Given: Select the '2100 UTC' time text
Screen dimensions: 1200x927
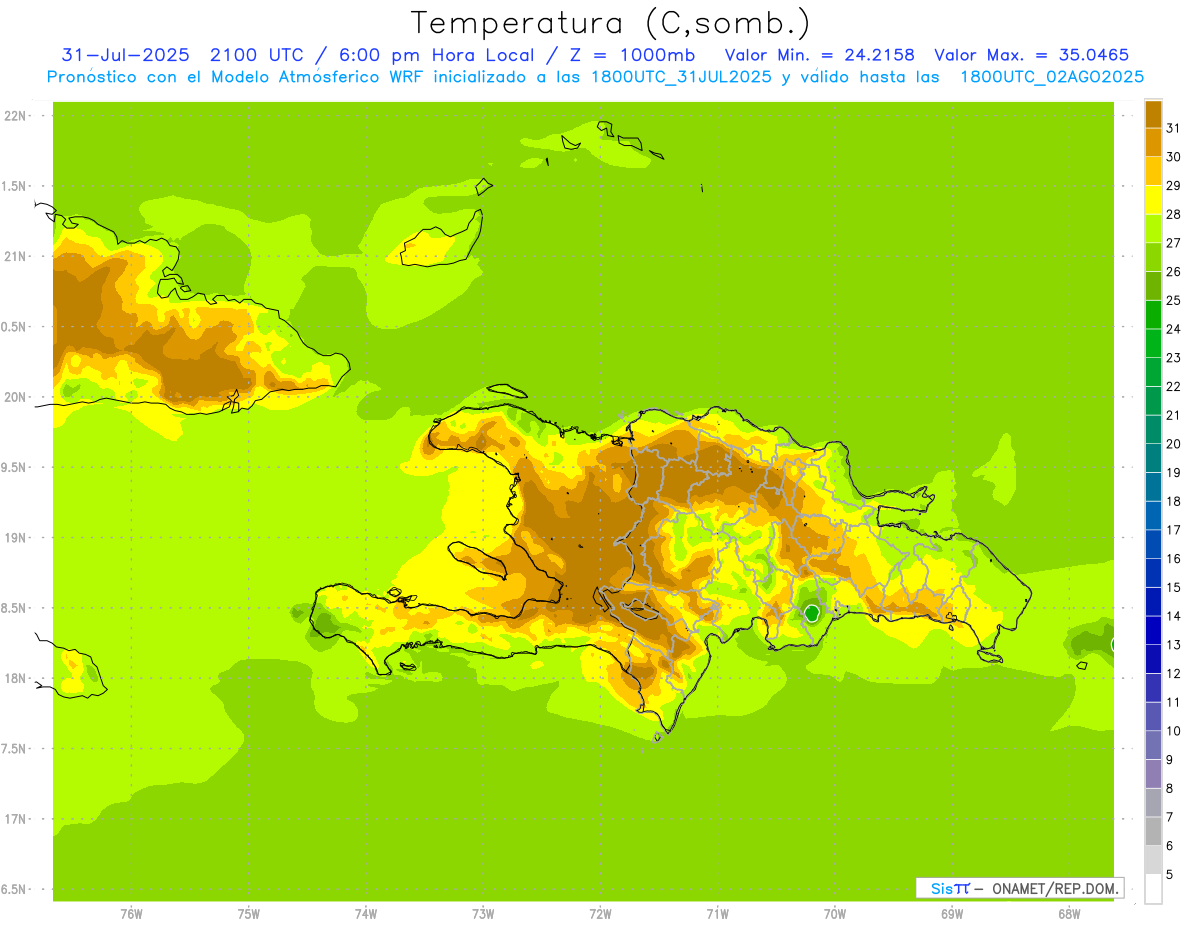Looking at the screenshot, I should click(x=257, y=55).
